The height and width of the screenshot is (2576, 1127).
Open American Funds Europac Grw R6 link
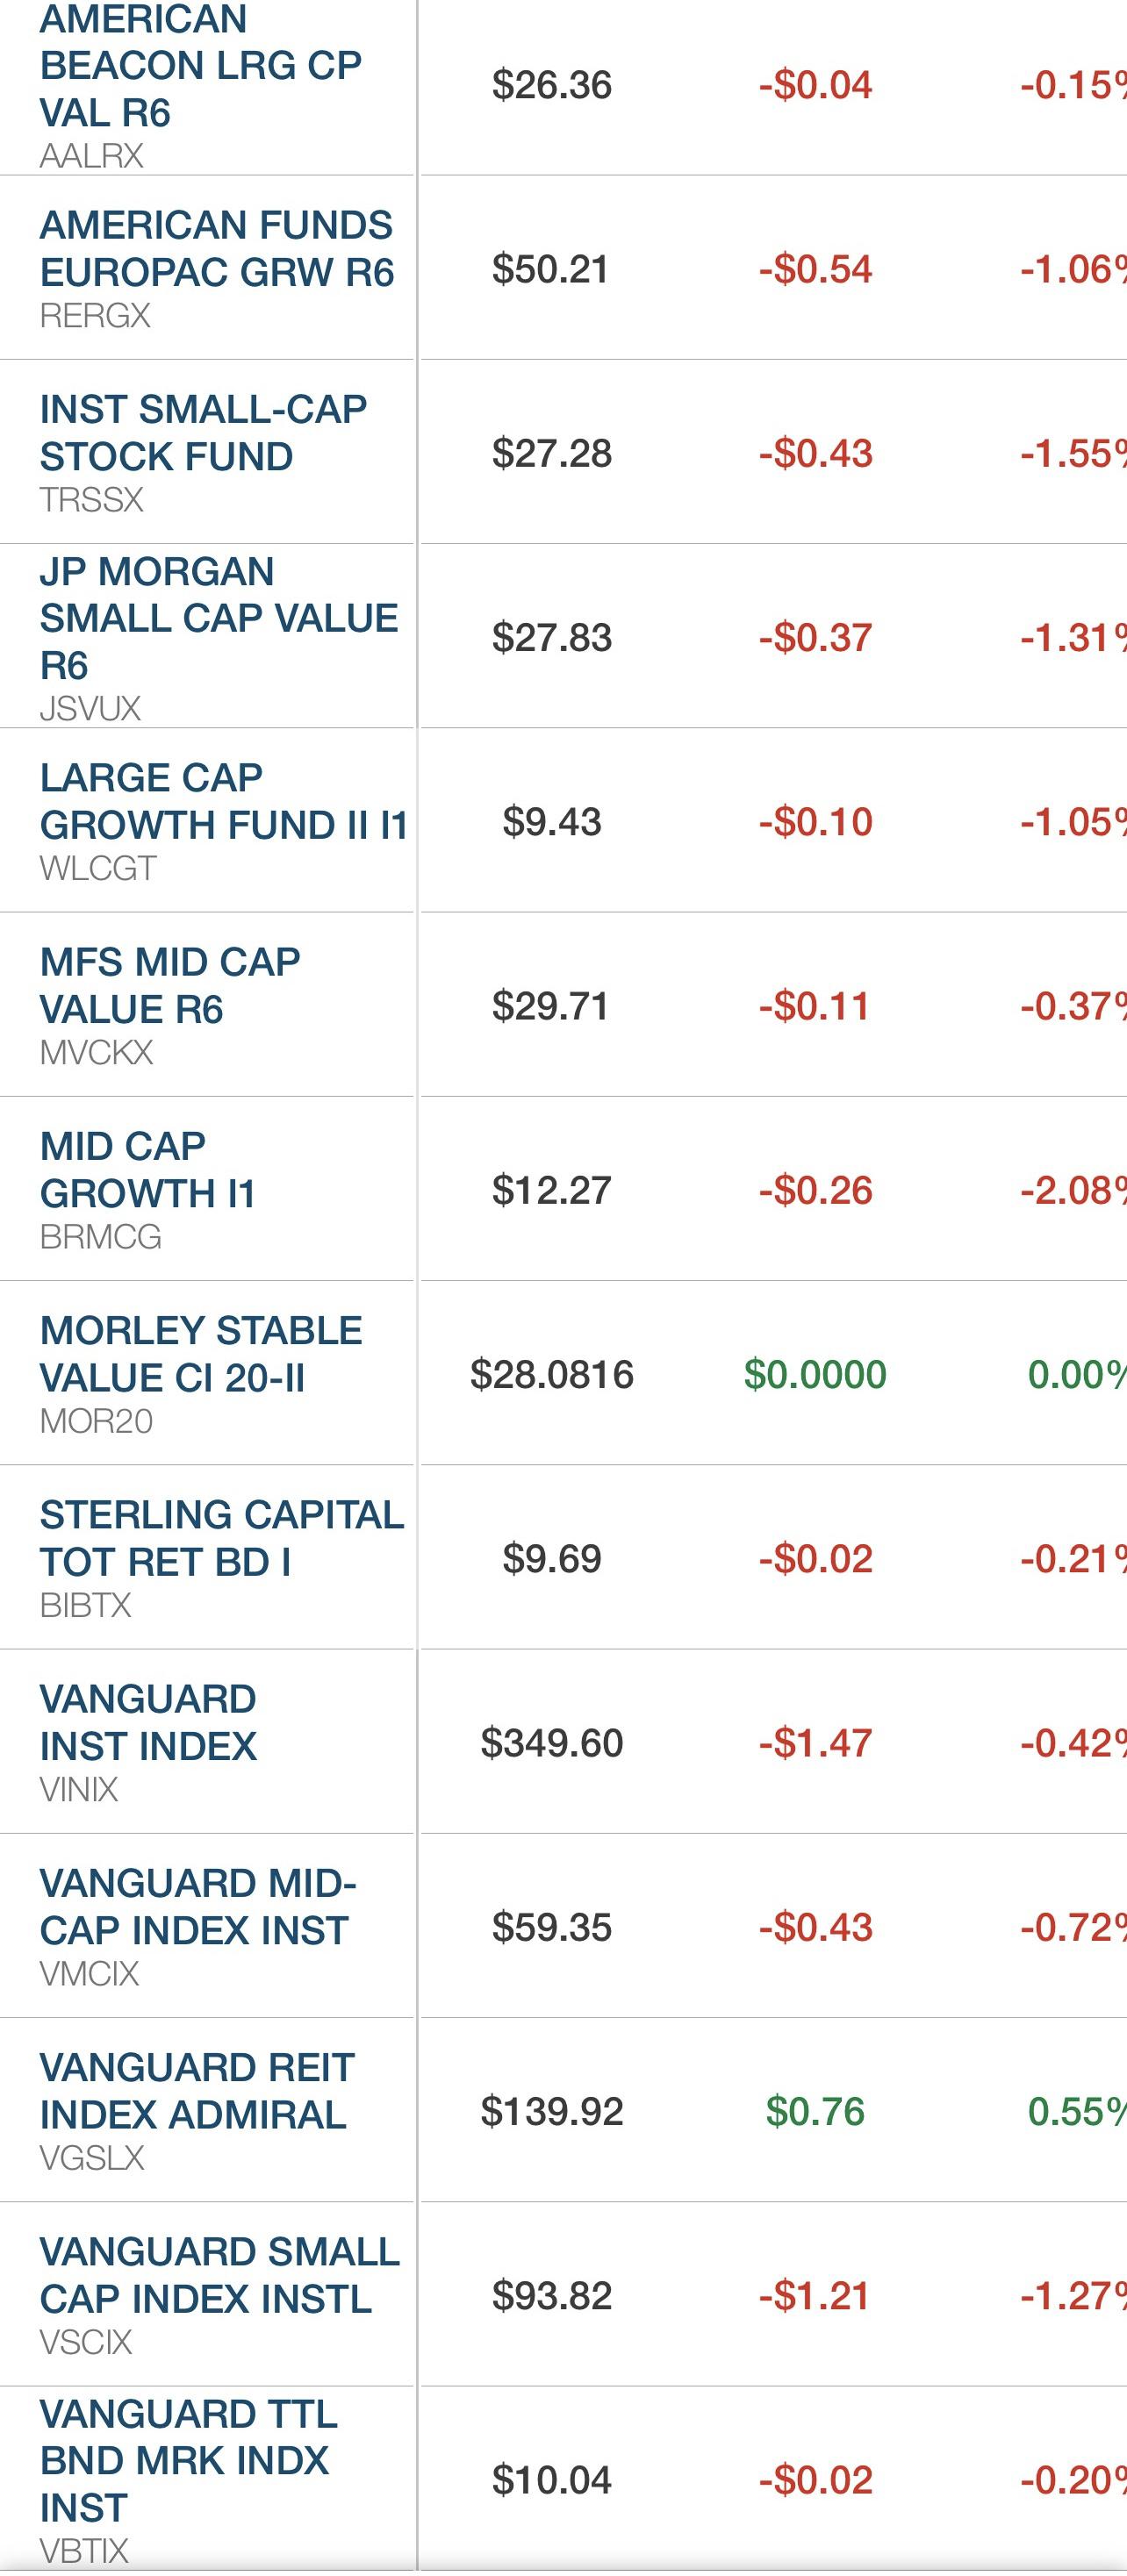(216, 249)
